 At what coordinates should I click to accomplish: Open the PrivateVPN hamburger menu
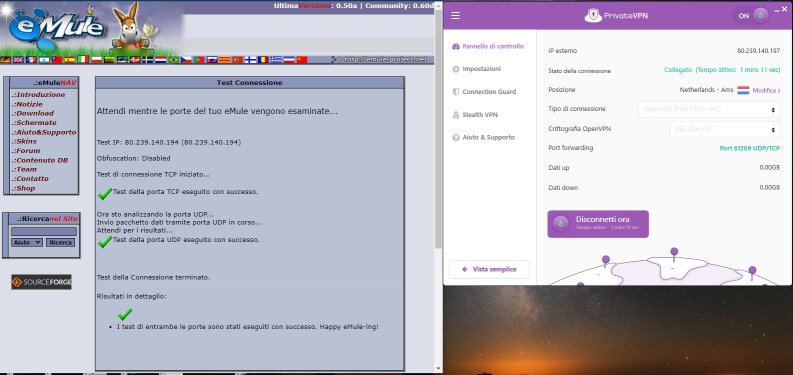(x=455, y=16)
